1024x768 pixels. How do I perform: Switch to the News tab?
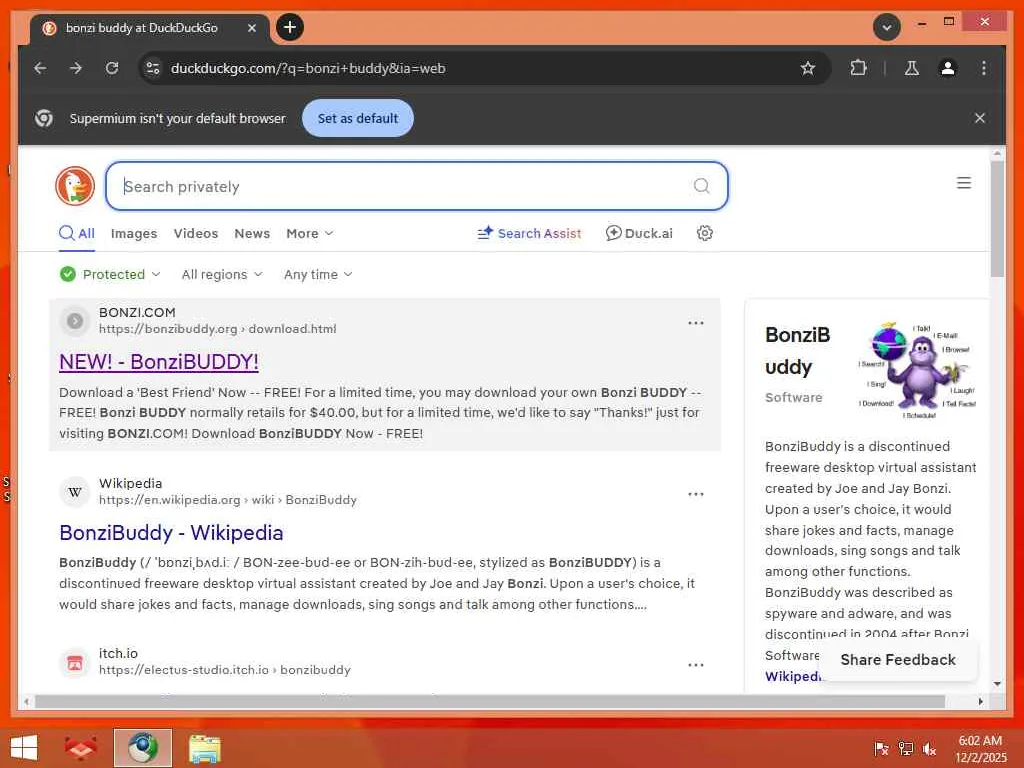click(x=252, y=234)
